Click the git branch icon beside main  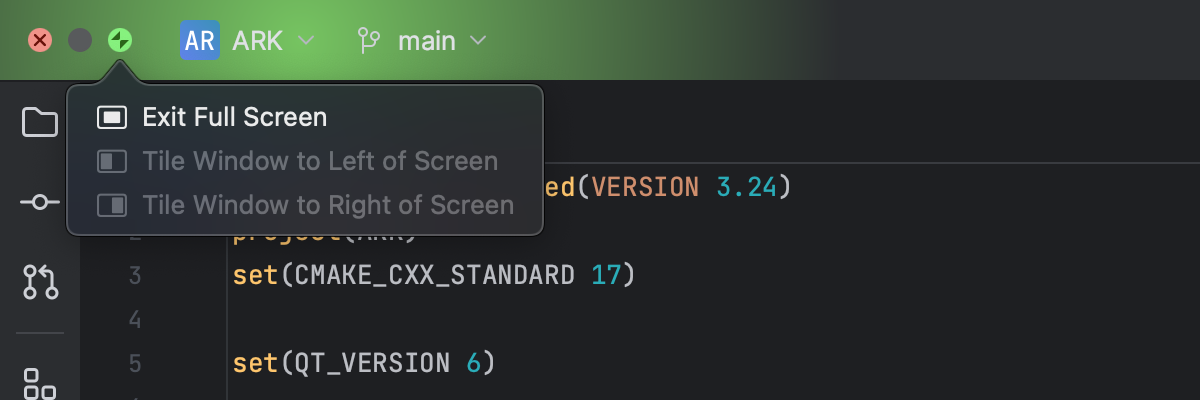(x=369, y=41)
